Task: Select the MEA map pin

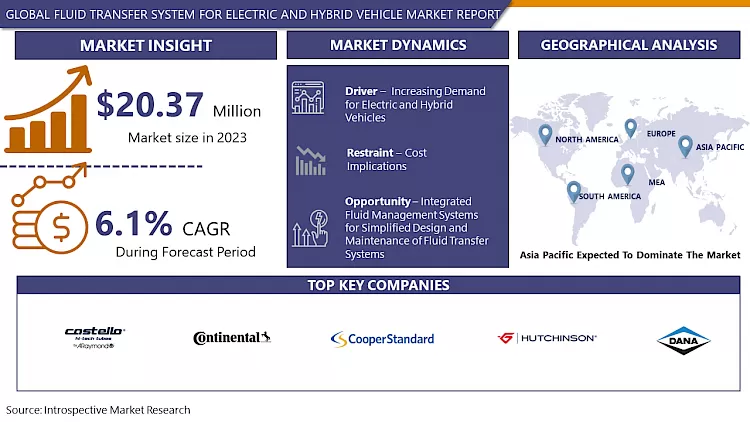Action: click(x=628, y=174)
